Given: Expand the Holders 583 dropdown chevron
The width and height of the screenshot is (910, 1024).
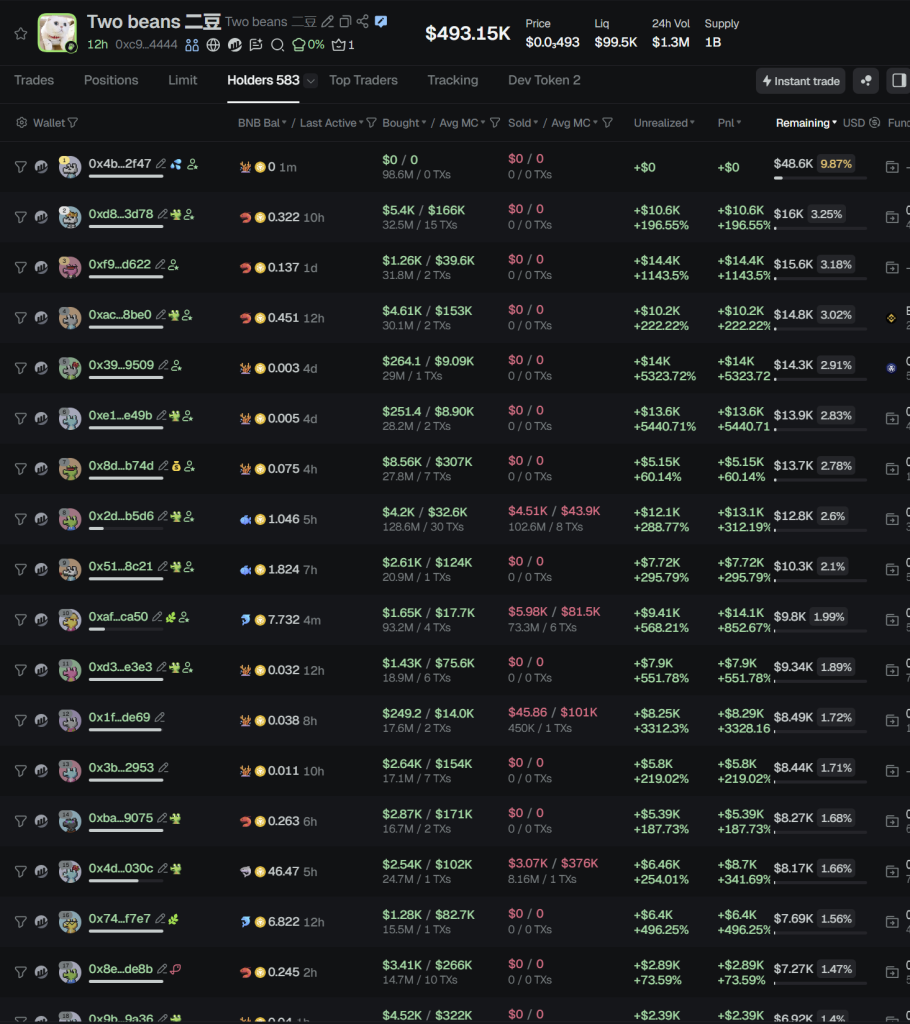Looking at the screenshot, I should tap(311, 81).
